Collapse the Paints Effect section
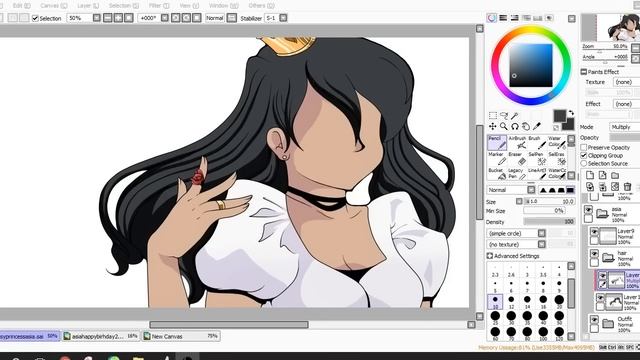 coord(584,72)
